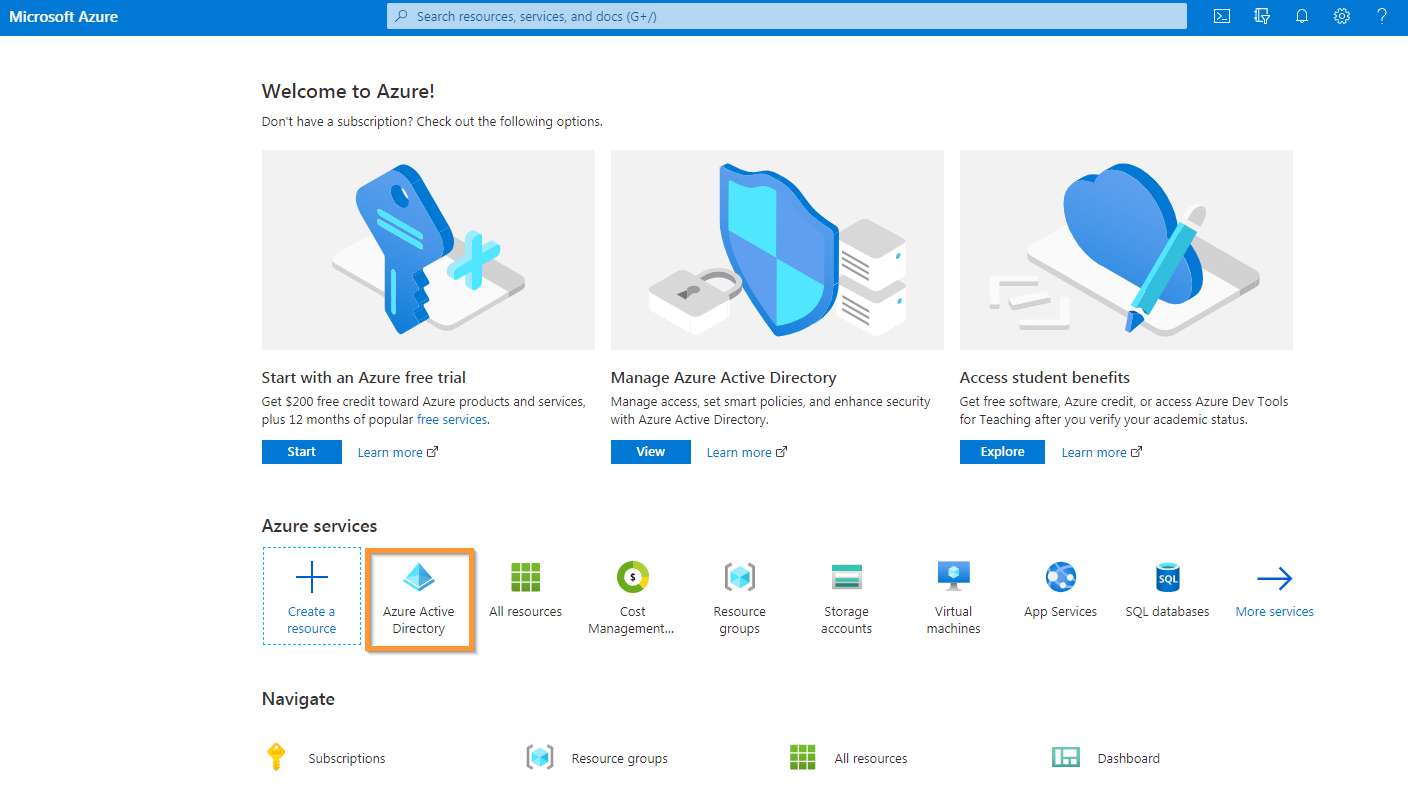Open Learn more link beside View

click(x=747, y=453)
